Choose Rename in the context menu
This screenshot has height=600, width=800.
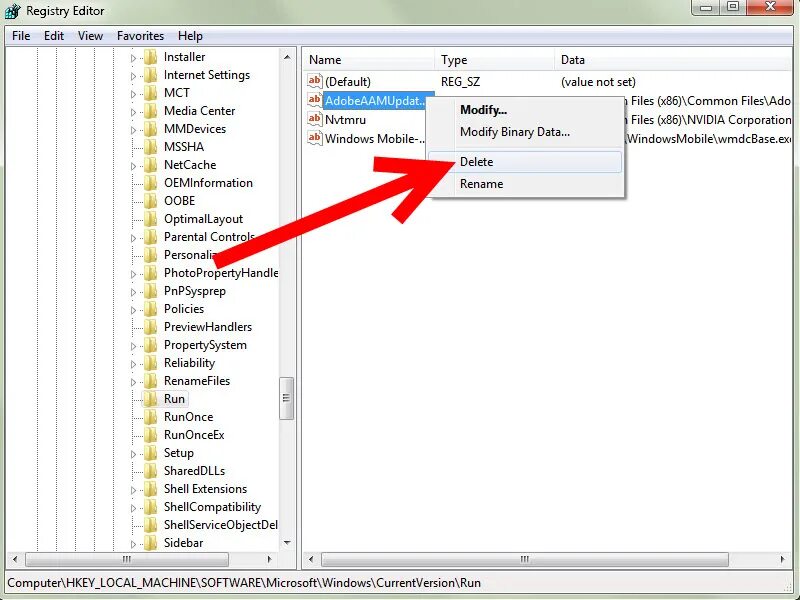tap(525, 184)
